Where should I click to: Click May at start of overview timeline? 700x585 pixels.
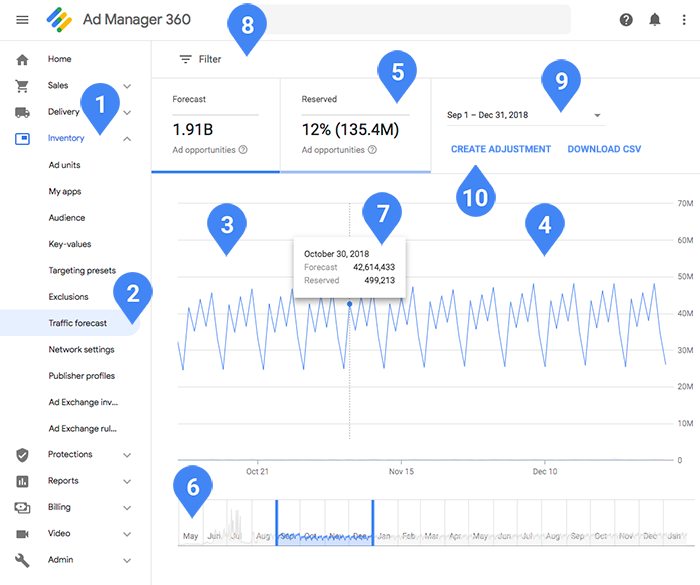pyautogui.click(x=191, y=536)
